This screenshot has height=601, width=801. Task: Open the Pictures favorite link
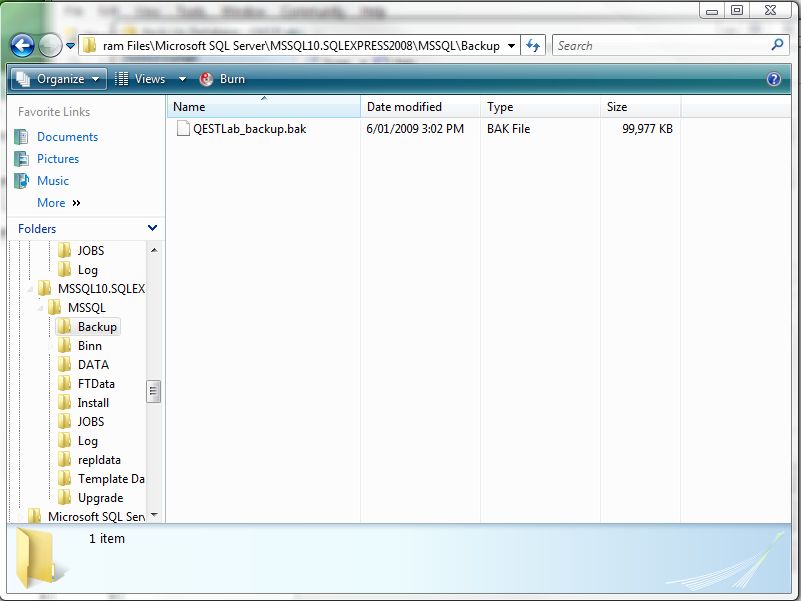pyautogui.click(x=58, y=159)
